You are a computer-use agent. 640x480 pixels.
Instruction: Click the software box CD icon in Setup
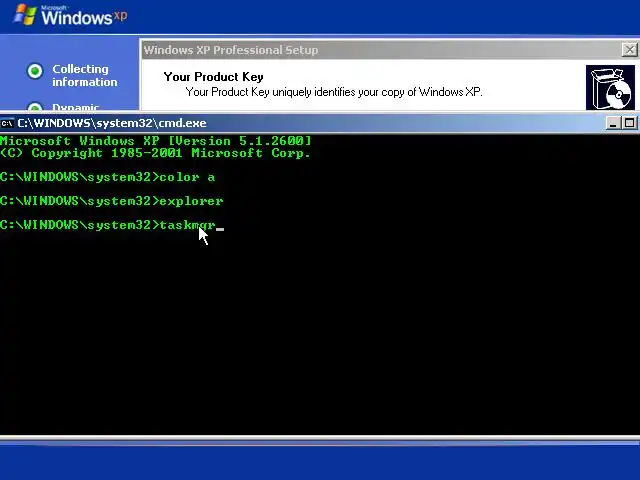[610, 87]
